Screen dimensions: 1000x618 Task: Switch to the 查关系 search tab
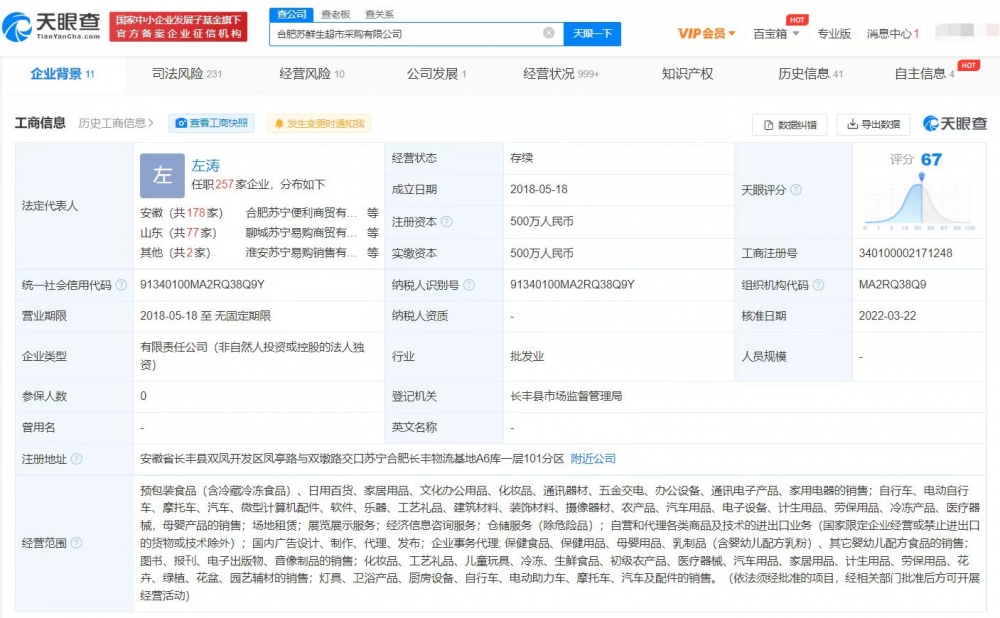tap(379, 14)
